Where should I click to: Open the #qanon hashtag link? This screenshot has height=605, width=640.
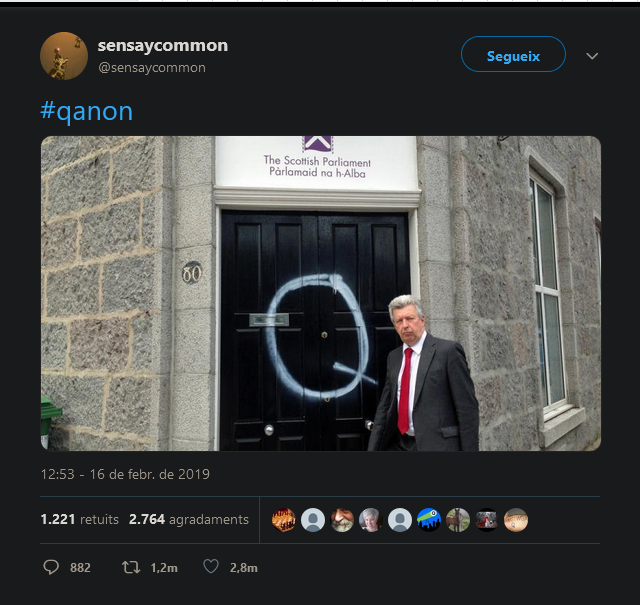coord(87,111)
